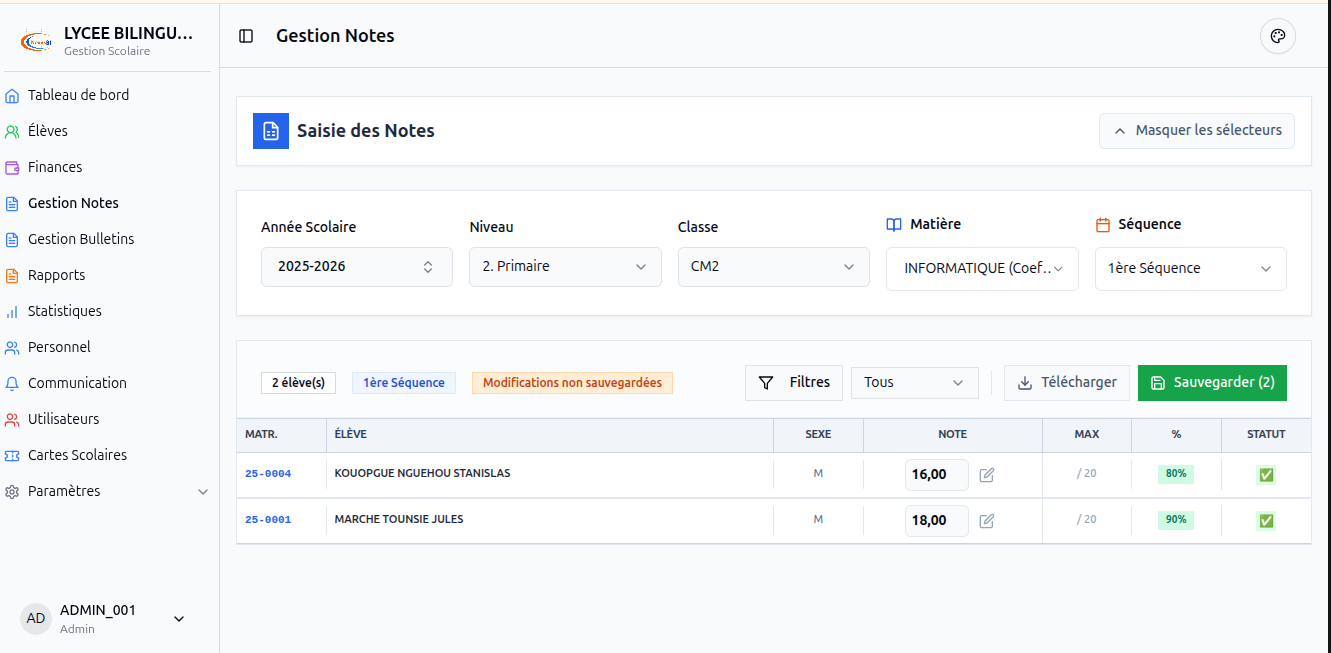Open the Matière dropdown showing INFORMATIQUE
This screenshot has height=653, width=1331.
(x=982, y=269)
